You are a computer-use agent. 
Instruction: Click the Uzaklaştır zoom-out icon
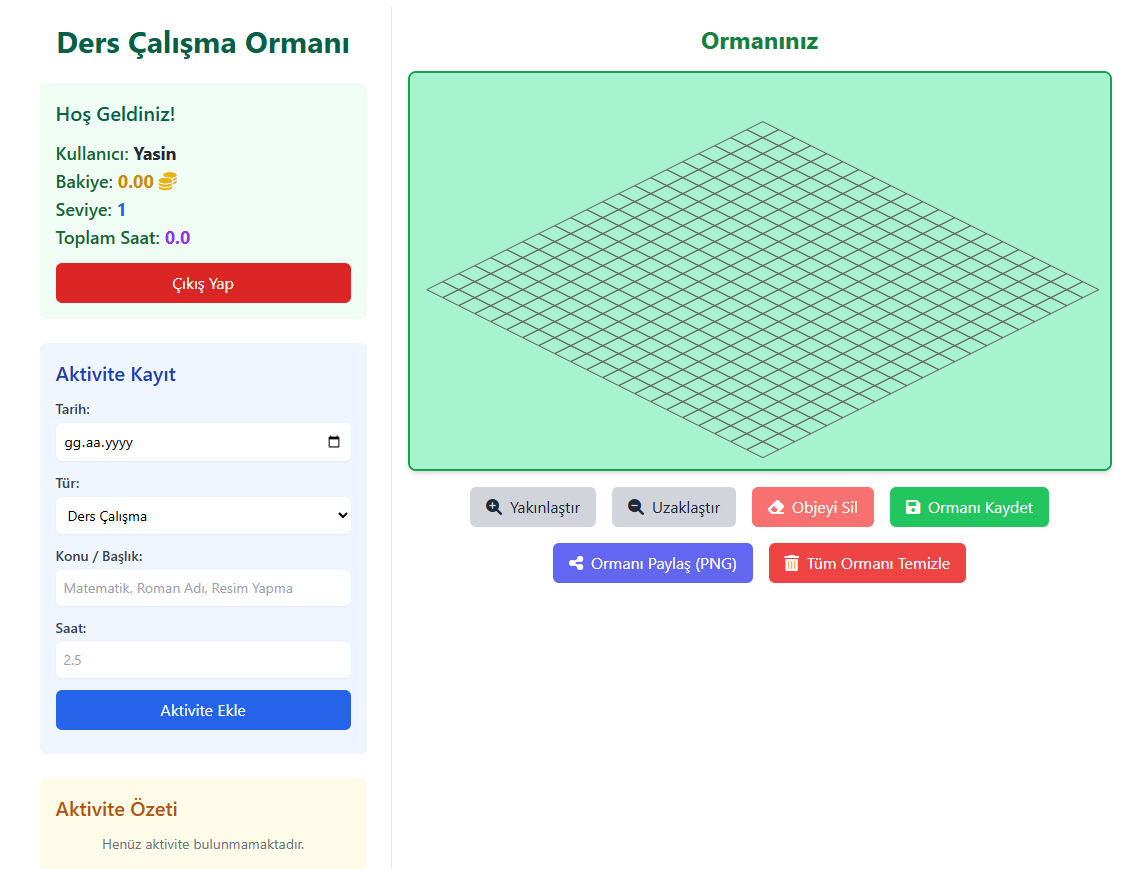click(634, 507)
